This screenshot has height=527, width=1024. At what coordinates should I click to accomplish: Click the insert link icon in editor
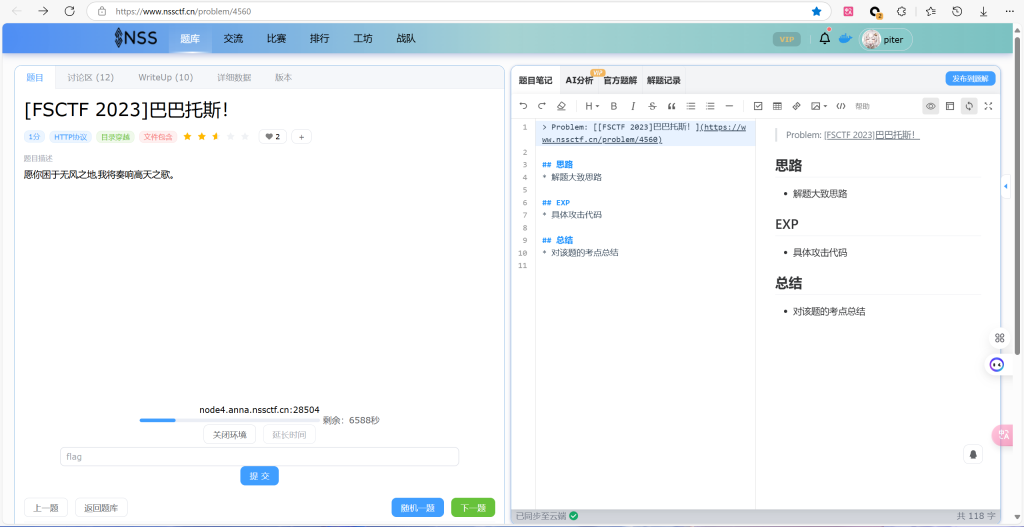click(796, 106)
